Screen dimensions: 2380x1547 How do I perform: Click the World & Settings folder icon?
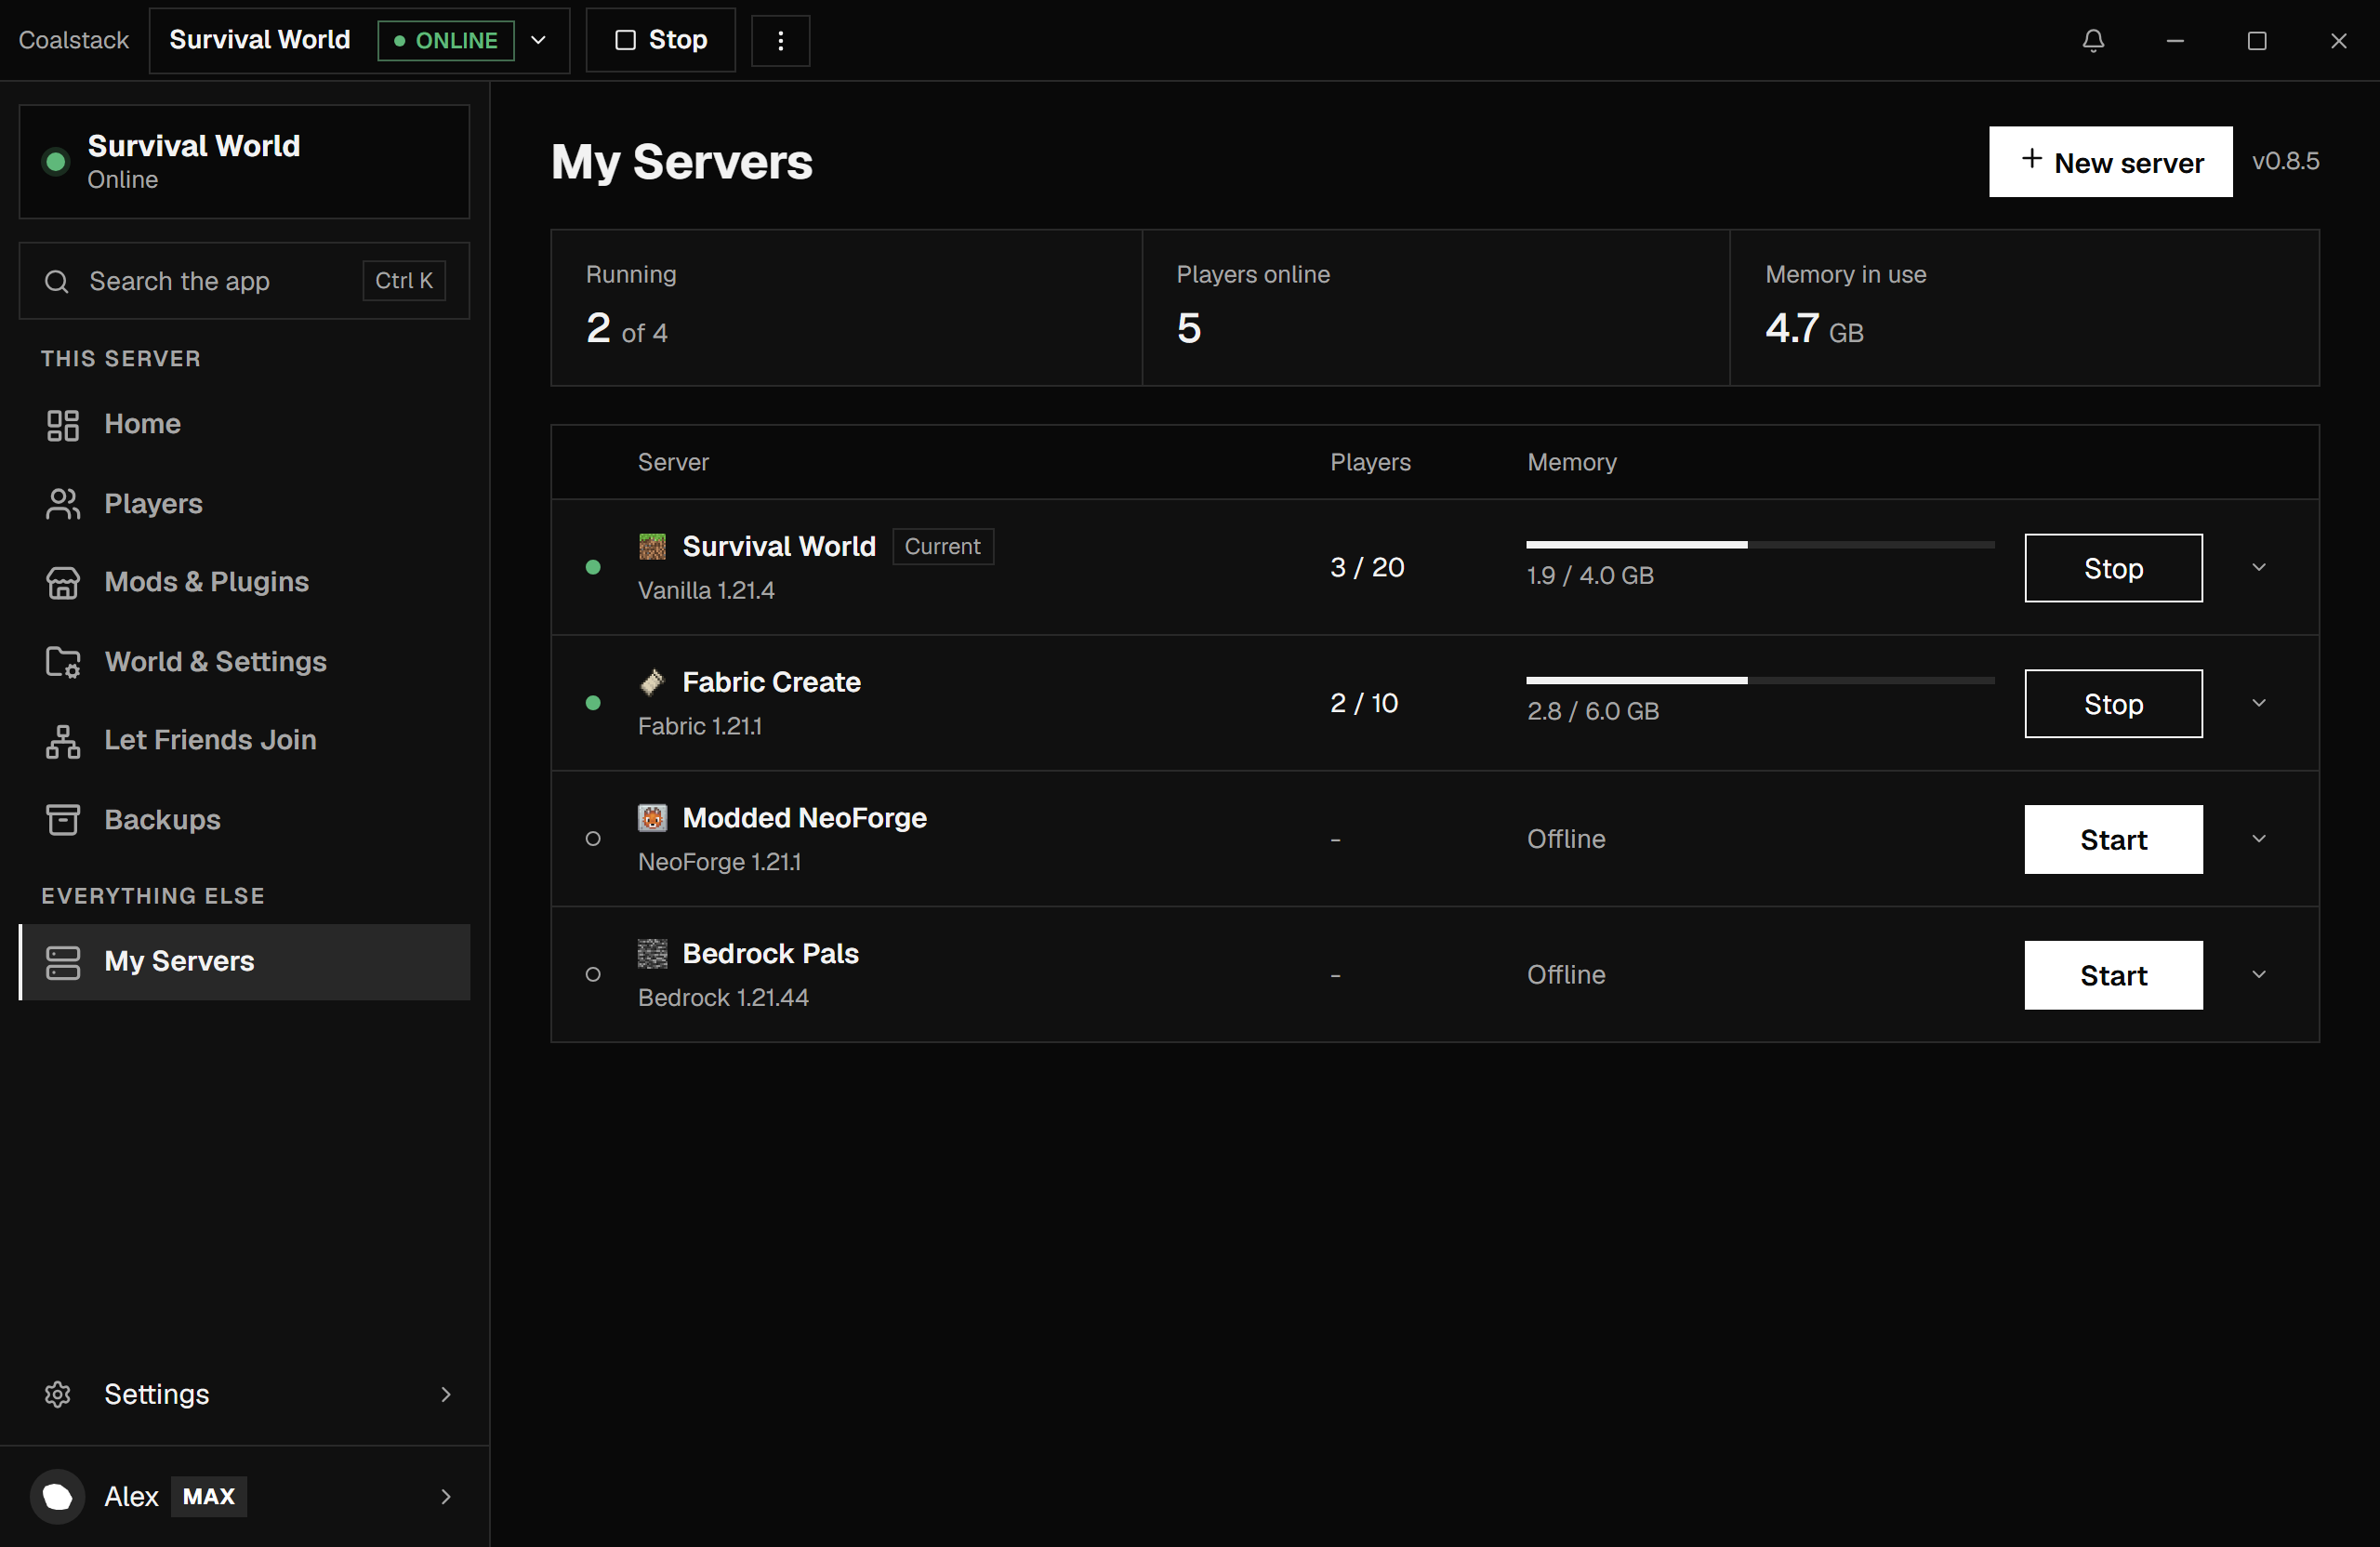(x=62, y=662)
